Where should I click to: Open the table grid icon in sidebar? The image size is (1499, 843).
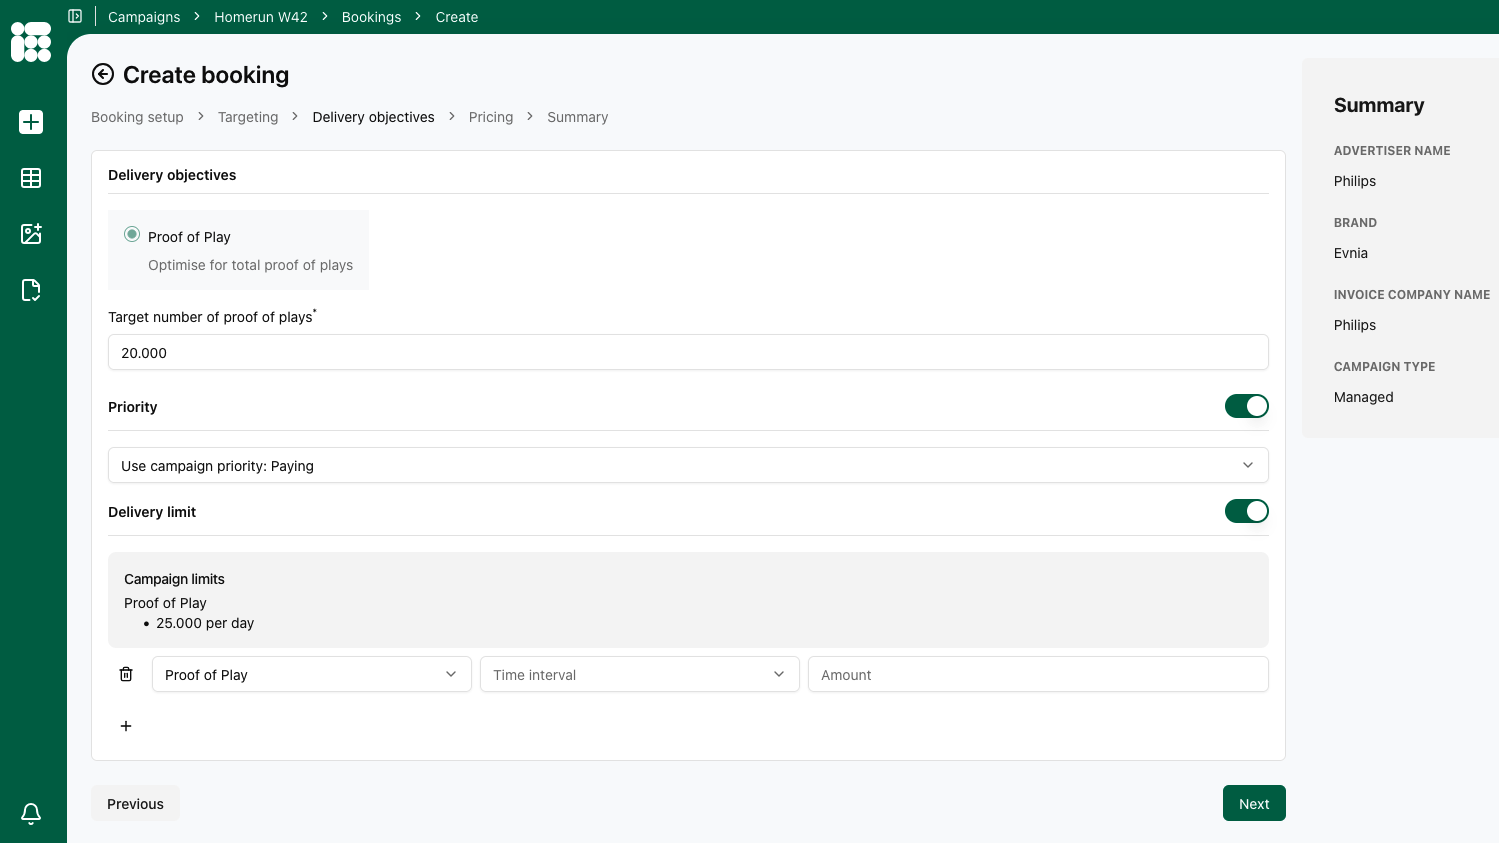(31, 178)
